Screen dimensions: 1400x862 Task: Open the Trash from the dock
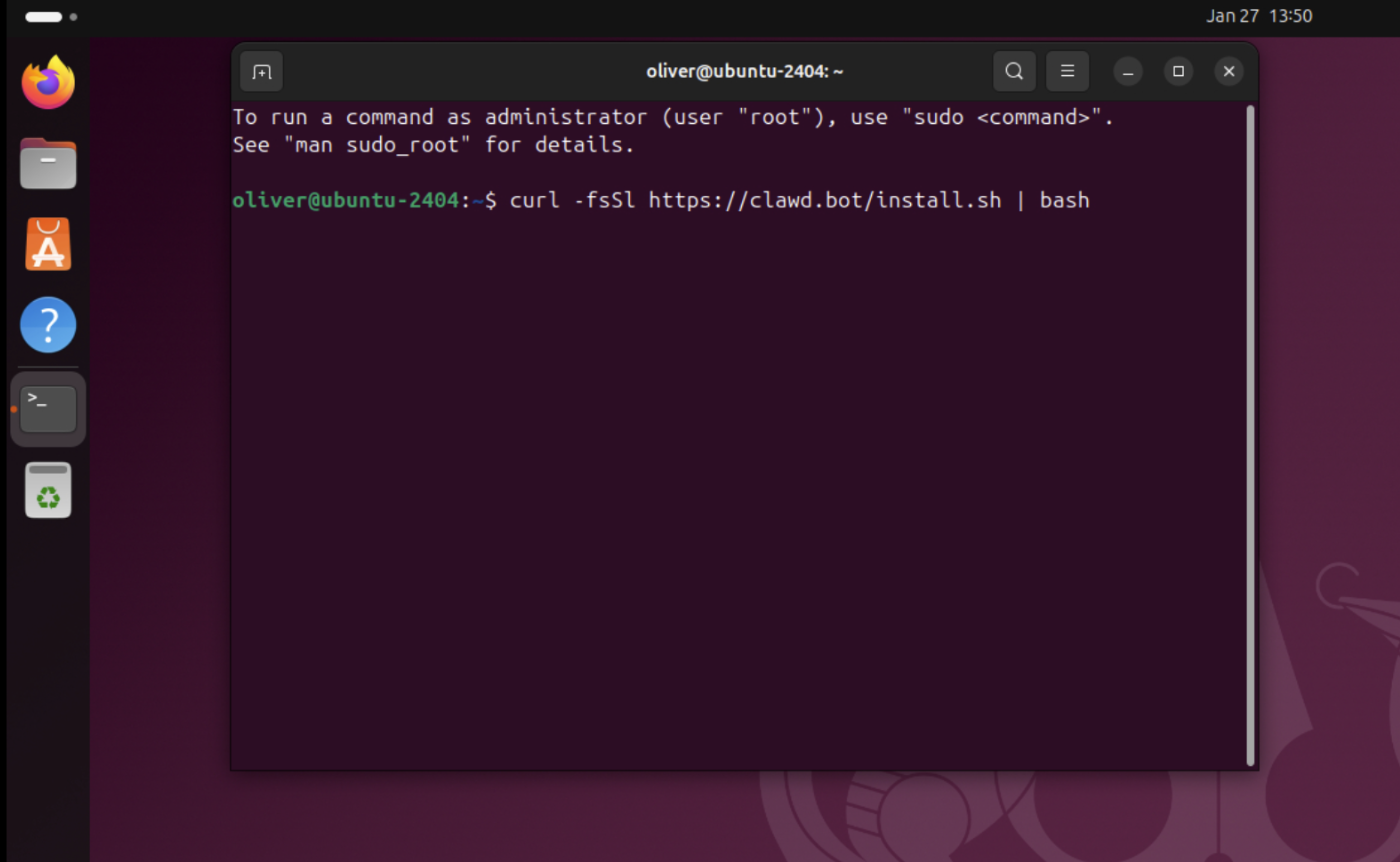[x=48, y=489]
